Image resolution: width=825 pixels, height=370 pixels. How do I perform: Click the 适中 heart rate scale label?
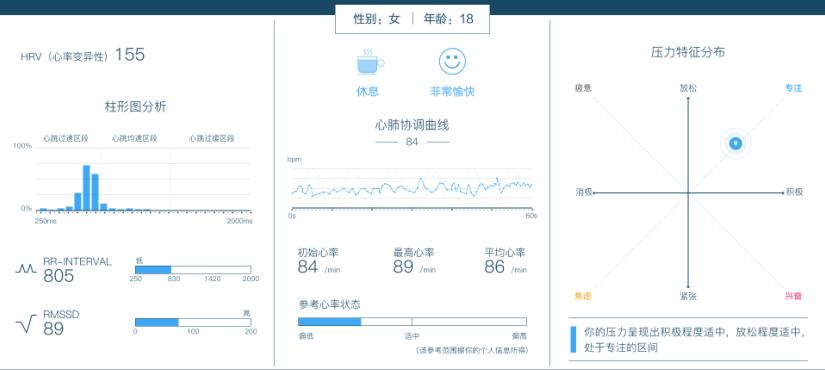(412, 336)
